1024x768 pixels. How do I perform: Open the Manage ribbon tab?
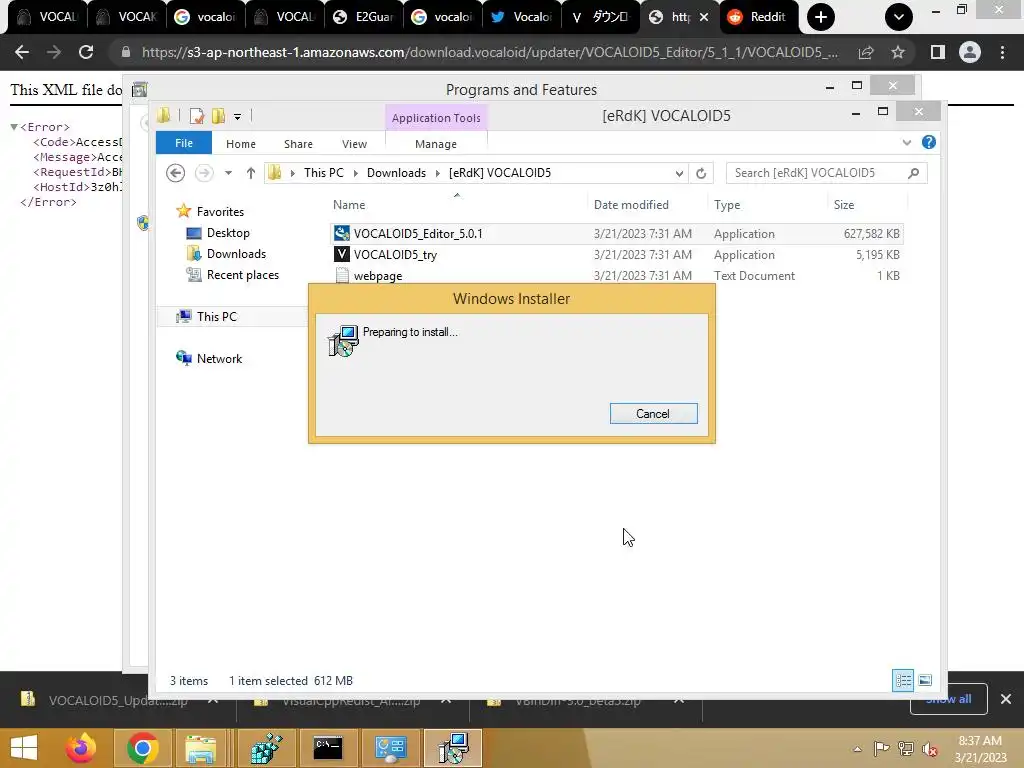(436, 144)
